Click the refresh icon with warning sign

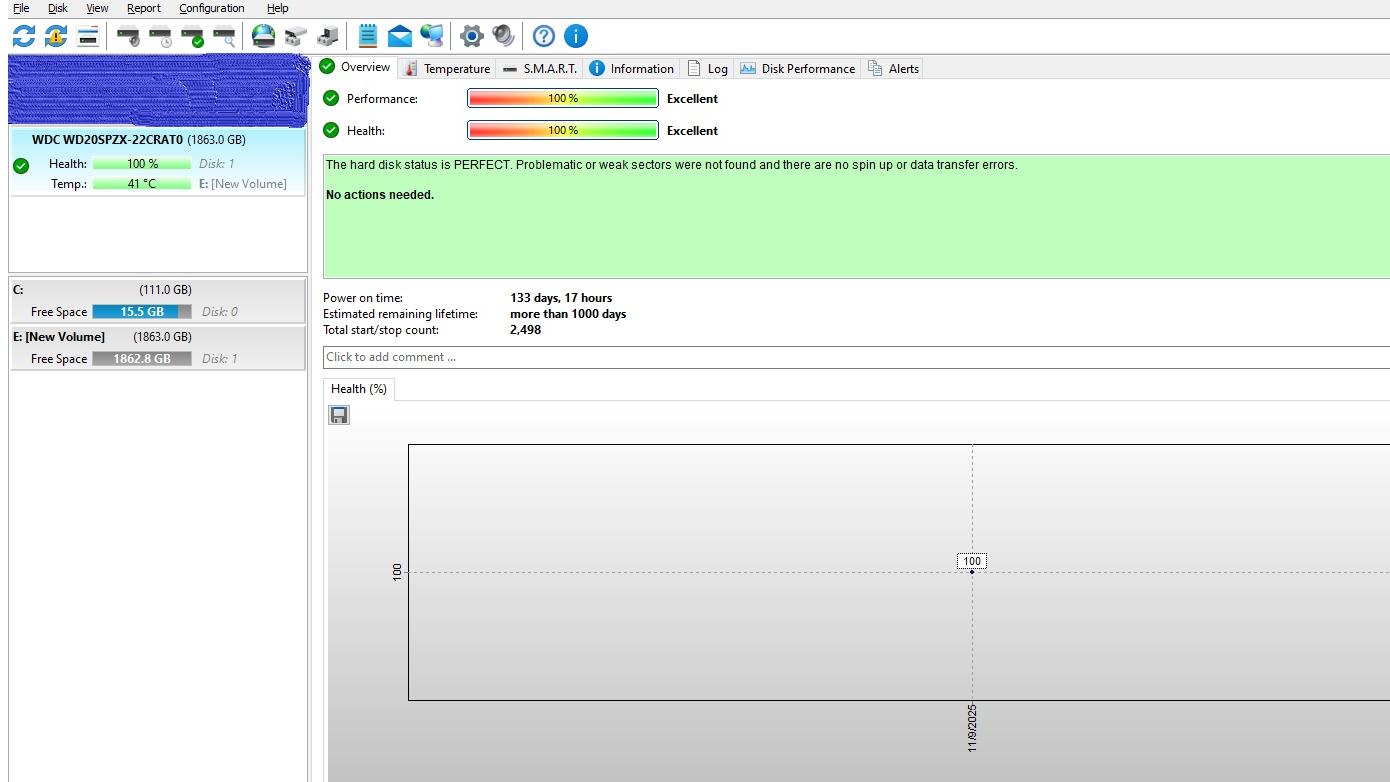56,36
